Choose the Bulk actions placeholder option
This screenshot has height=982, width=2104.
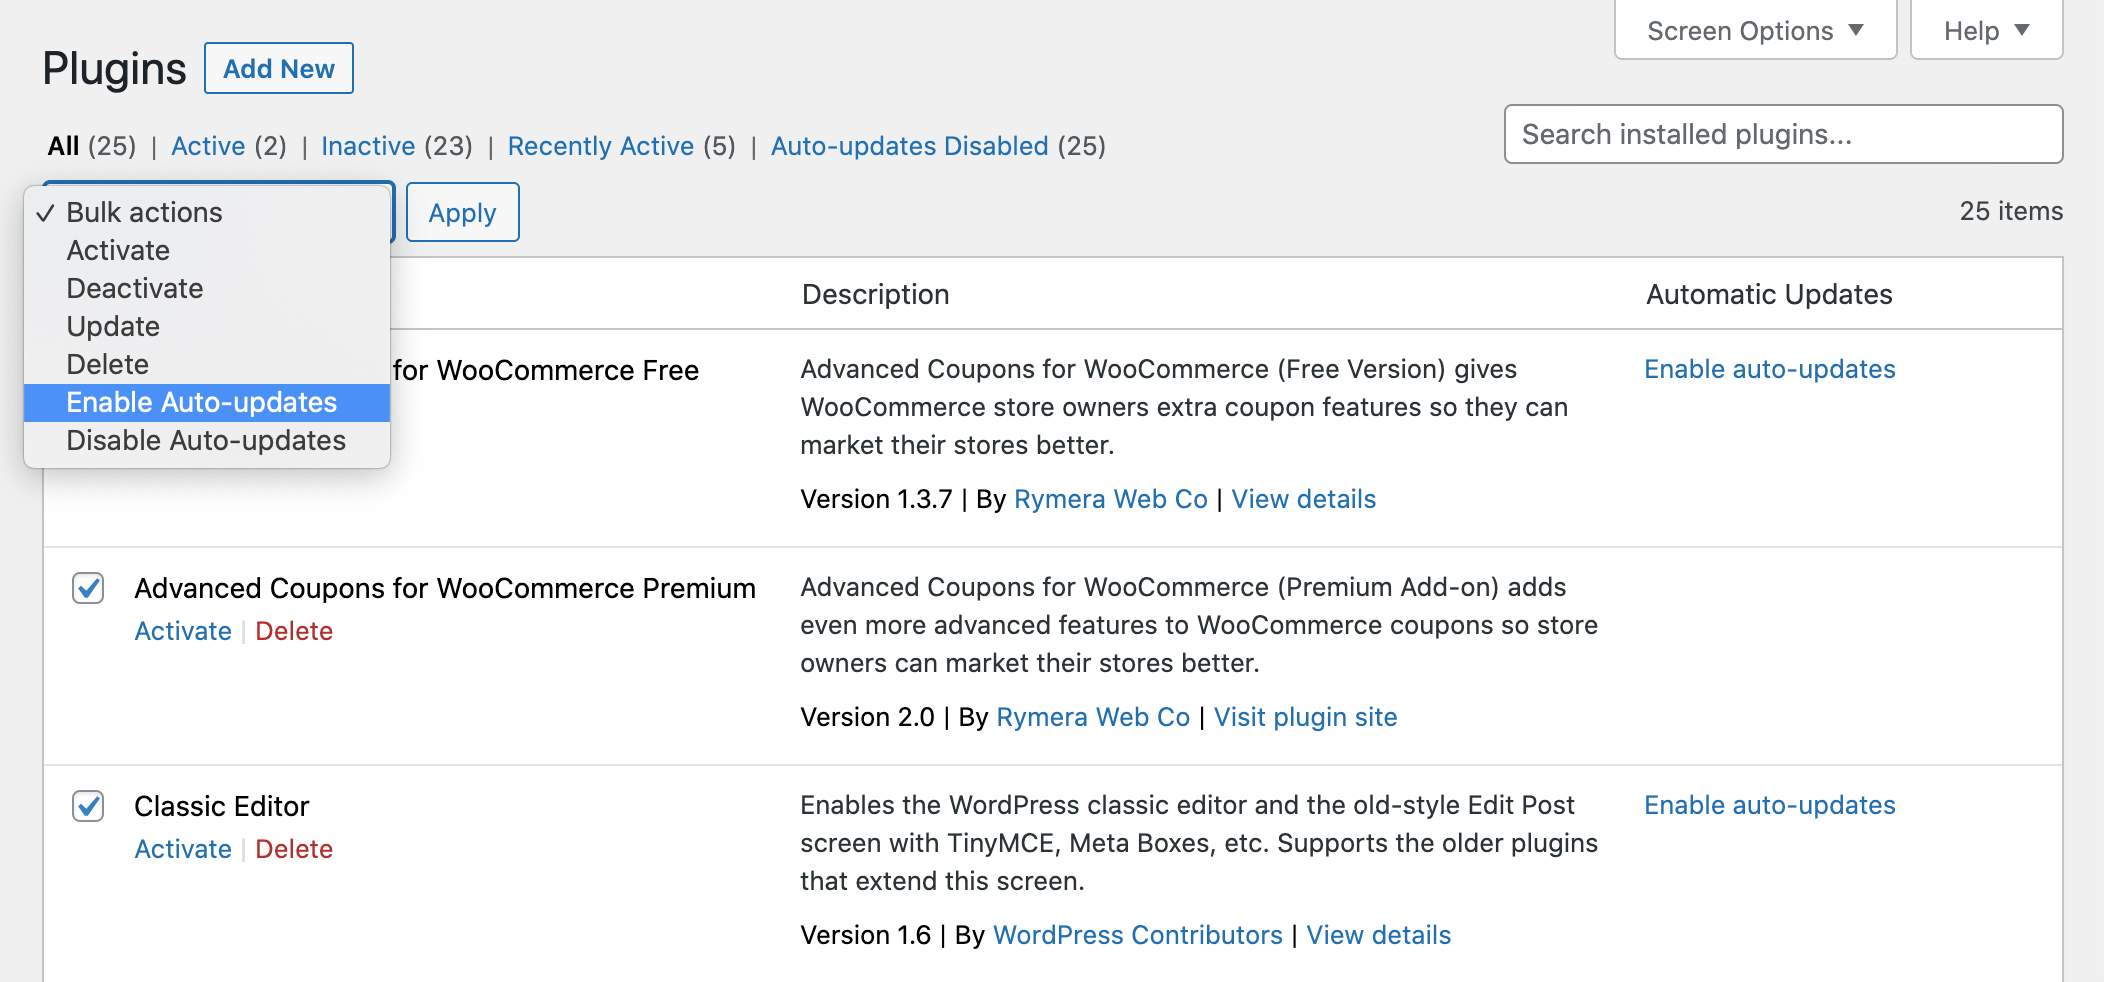coord(207,212)
